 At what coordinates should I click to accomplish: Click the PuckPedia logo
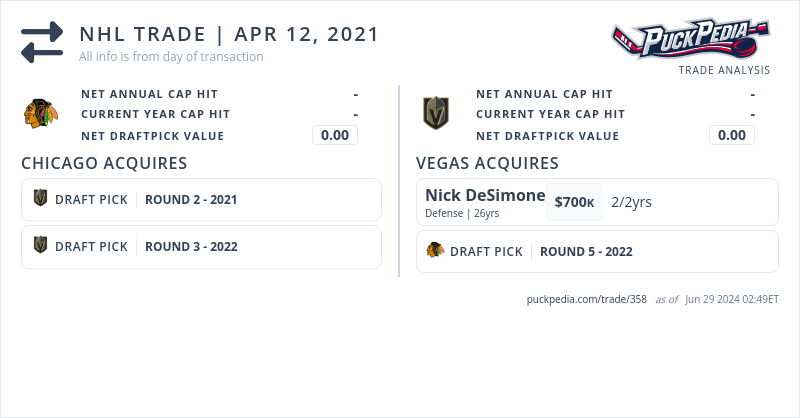pyautogui.click(x=691, y=40)
